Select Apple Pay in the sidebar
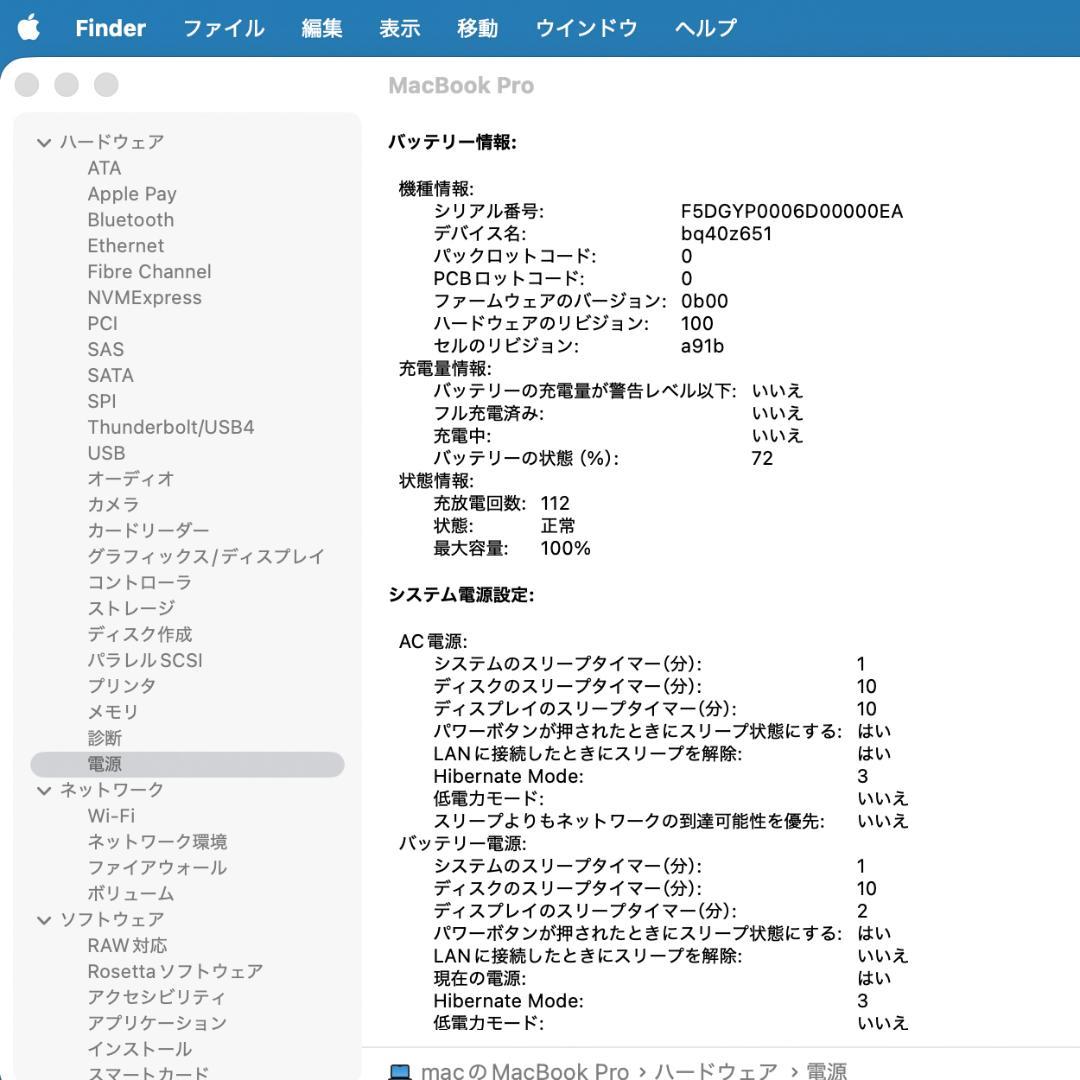Viewport: 1080px width, 1080px height. [x=132, y=194]
